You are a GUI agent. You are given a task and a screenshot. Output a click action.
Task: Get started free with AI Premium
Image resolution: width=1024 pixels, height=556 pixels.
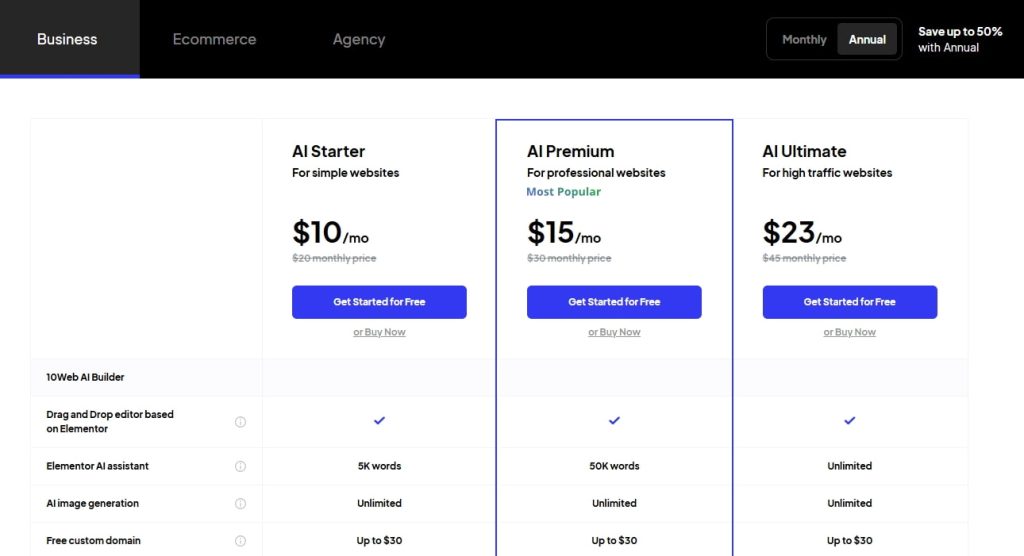click(x=614, y=302)
